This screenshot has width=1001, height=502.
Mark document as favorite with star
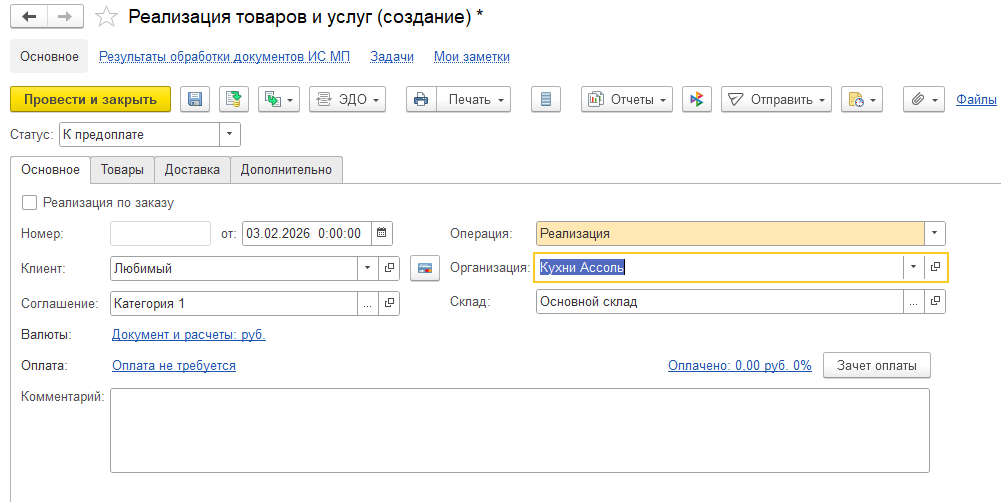click(x=106, y=17)
